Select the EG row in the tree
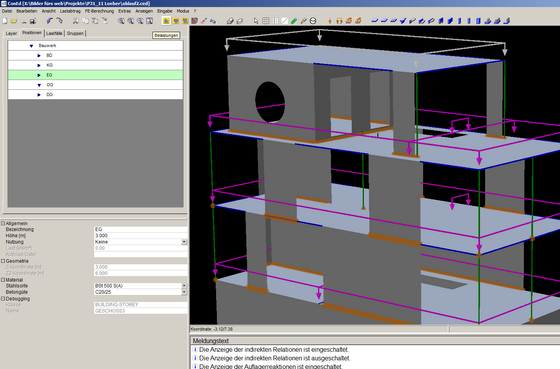Screen dimensions: 560x369 coord(95,75)
